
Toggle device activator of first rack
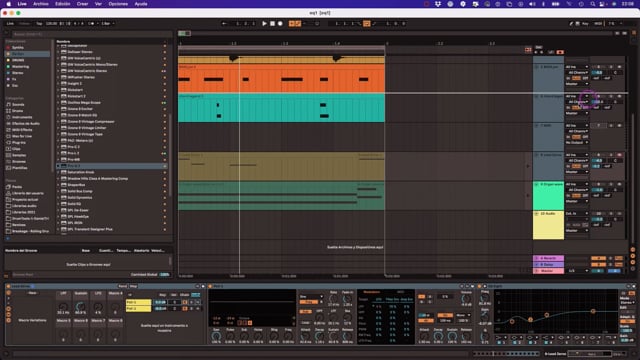tap(8, 287)
